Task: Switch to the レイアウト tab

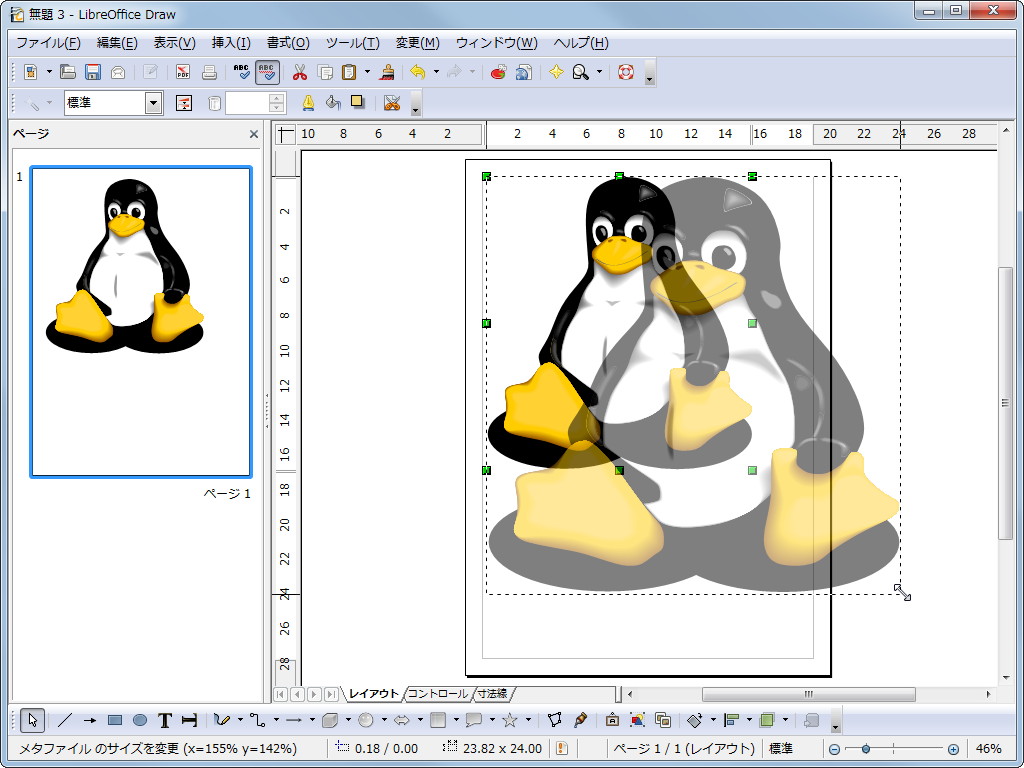Action: click(x=373, y=694)
